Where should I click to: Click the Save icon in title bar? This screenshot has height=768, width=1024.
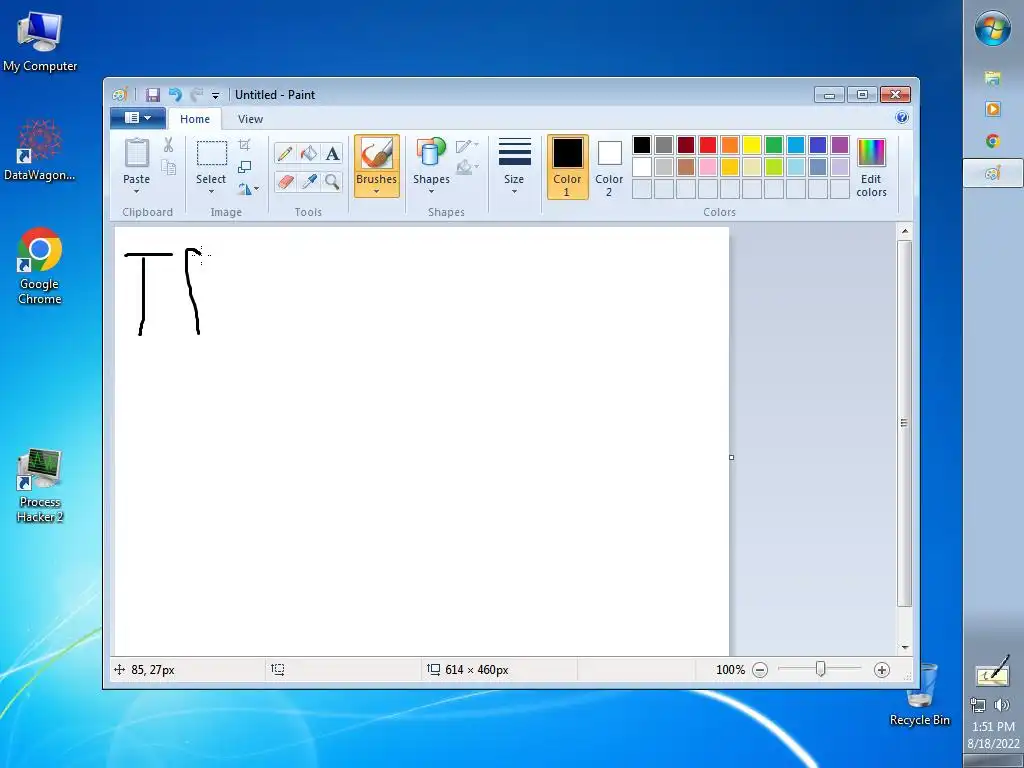(152, 95)
